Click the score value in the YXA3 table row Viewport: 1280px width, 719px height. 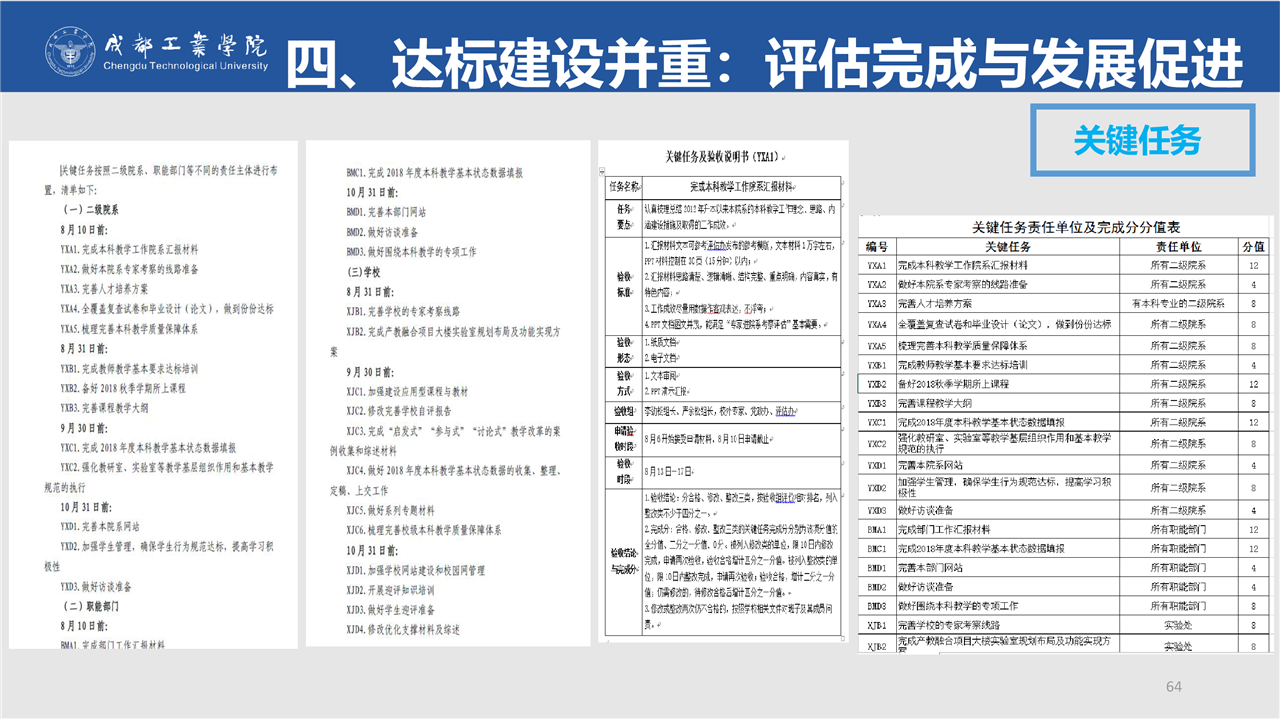coord(1253,304)
